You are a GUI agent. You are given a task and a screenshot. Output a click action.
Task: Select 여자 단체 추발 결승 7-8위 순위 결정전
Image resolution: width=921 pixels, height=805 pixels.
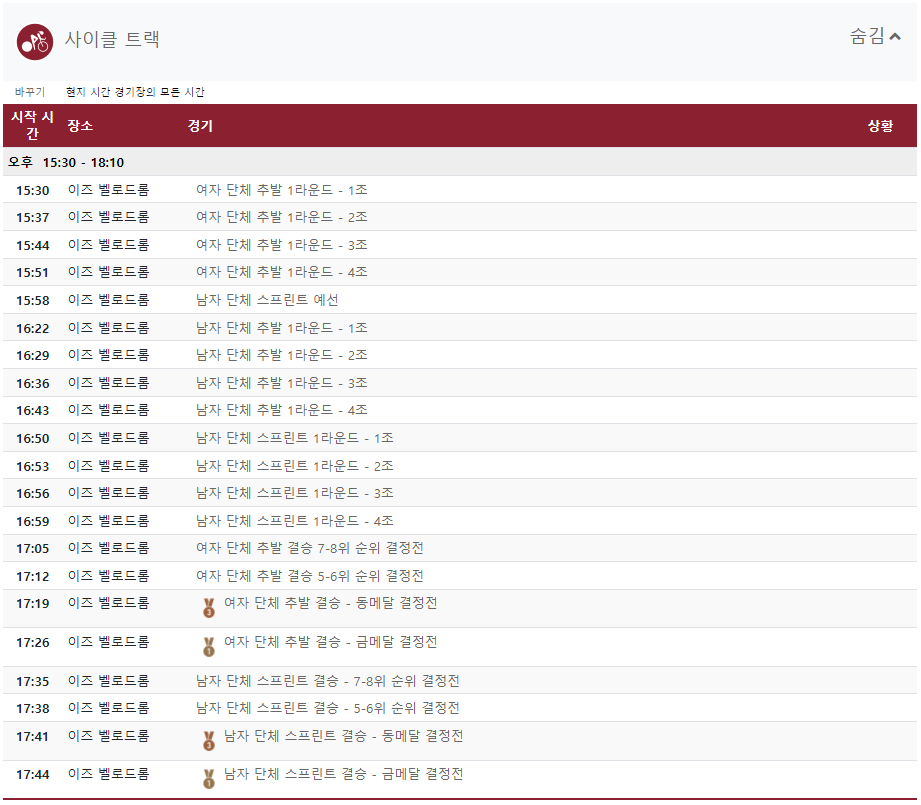310,548
